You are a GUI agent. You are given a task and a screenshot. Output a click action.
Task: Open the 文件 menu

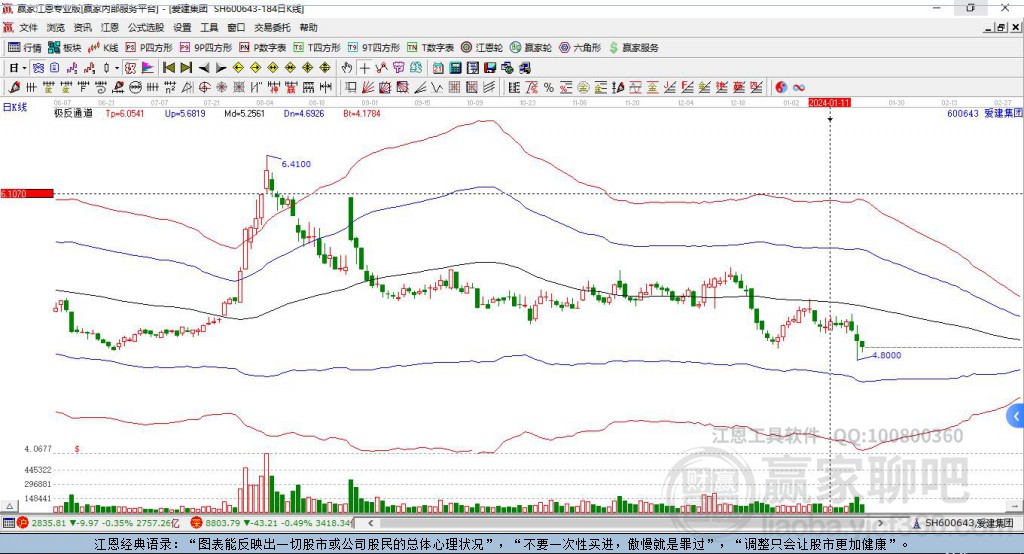click(x=28, y=27)
